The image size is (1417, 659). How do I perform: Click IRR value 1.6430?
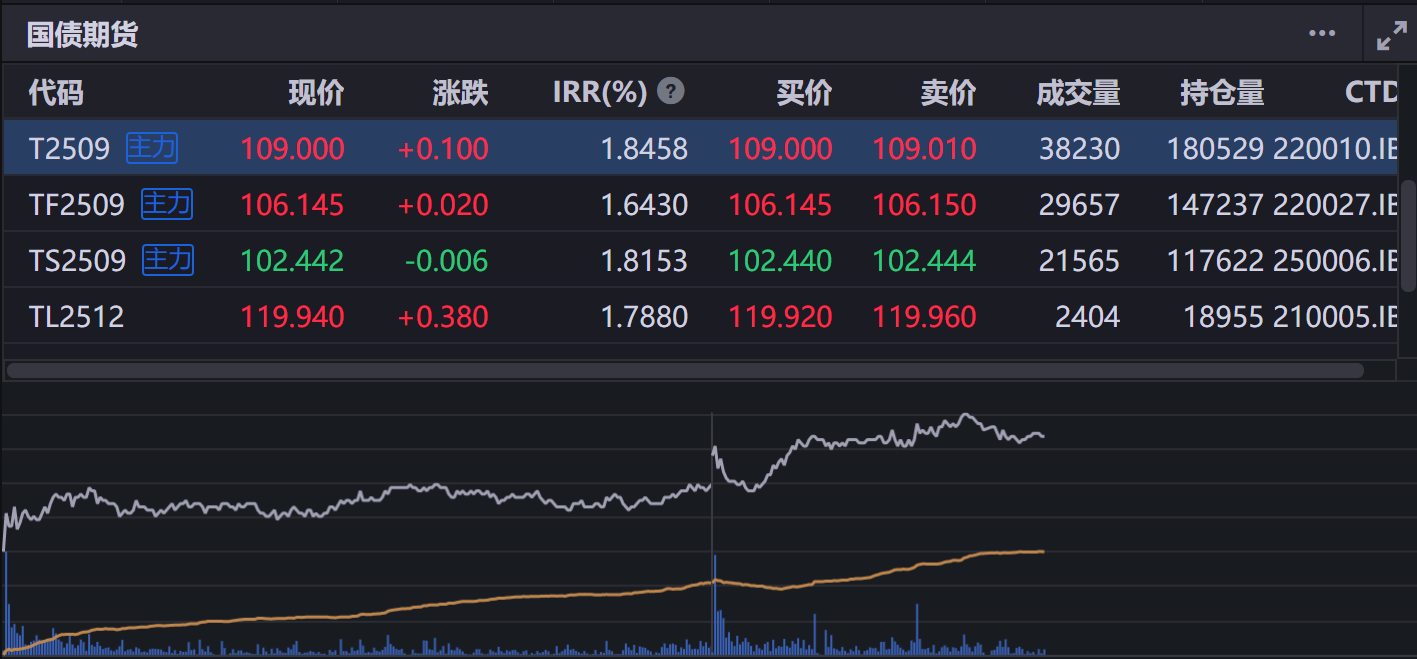point(644,206)
